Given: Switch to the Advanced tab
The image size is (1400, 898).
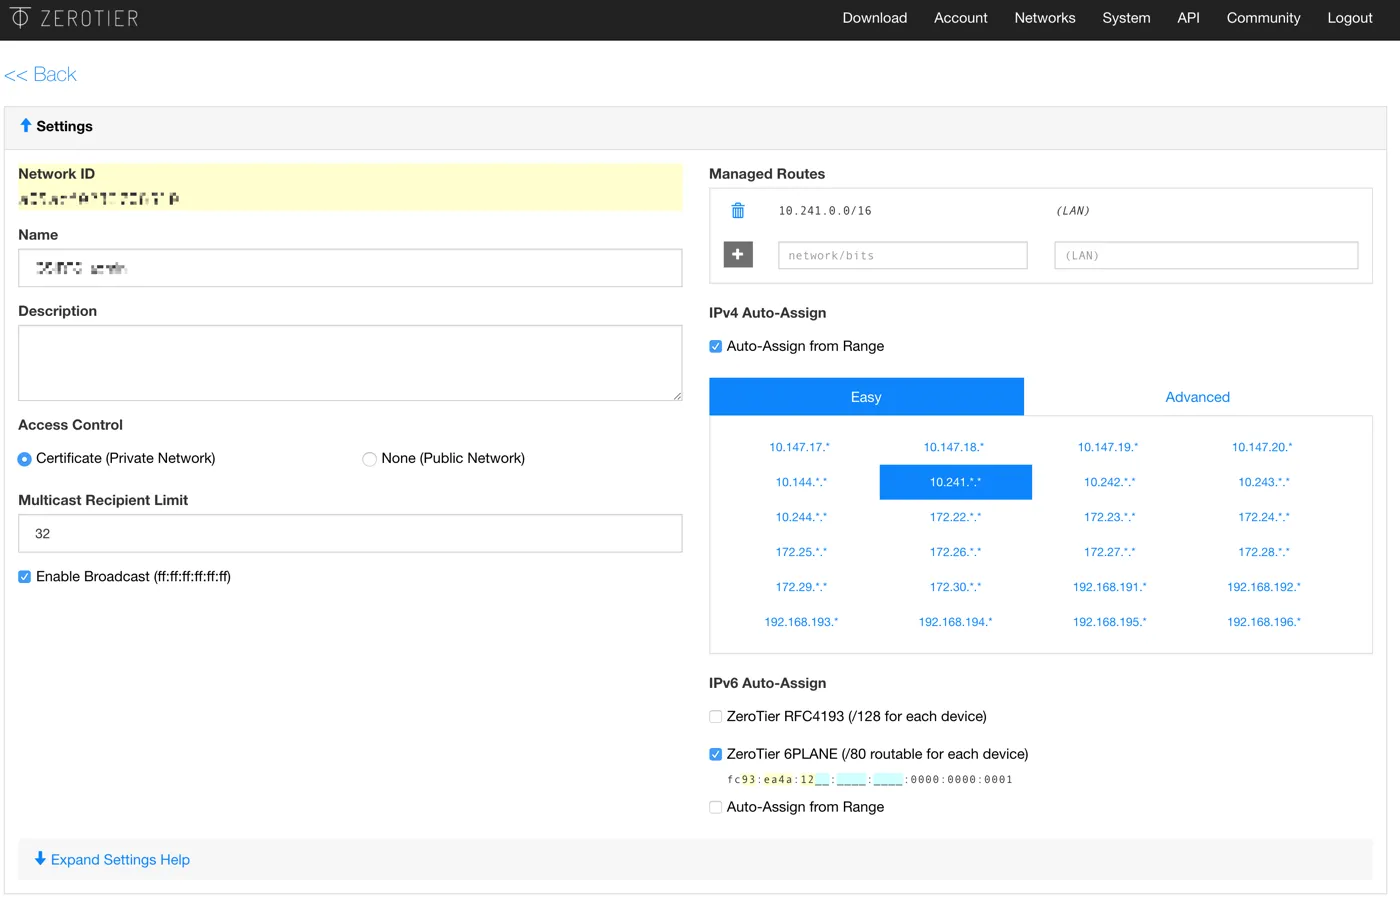Looking at the screenshot, I should coord(1197,397).
